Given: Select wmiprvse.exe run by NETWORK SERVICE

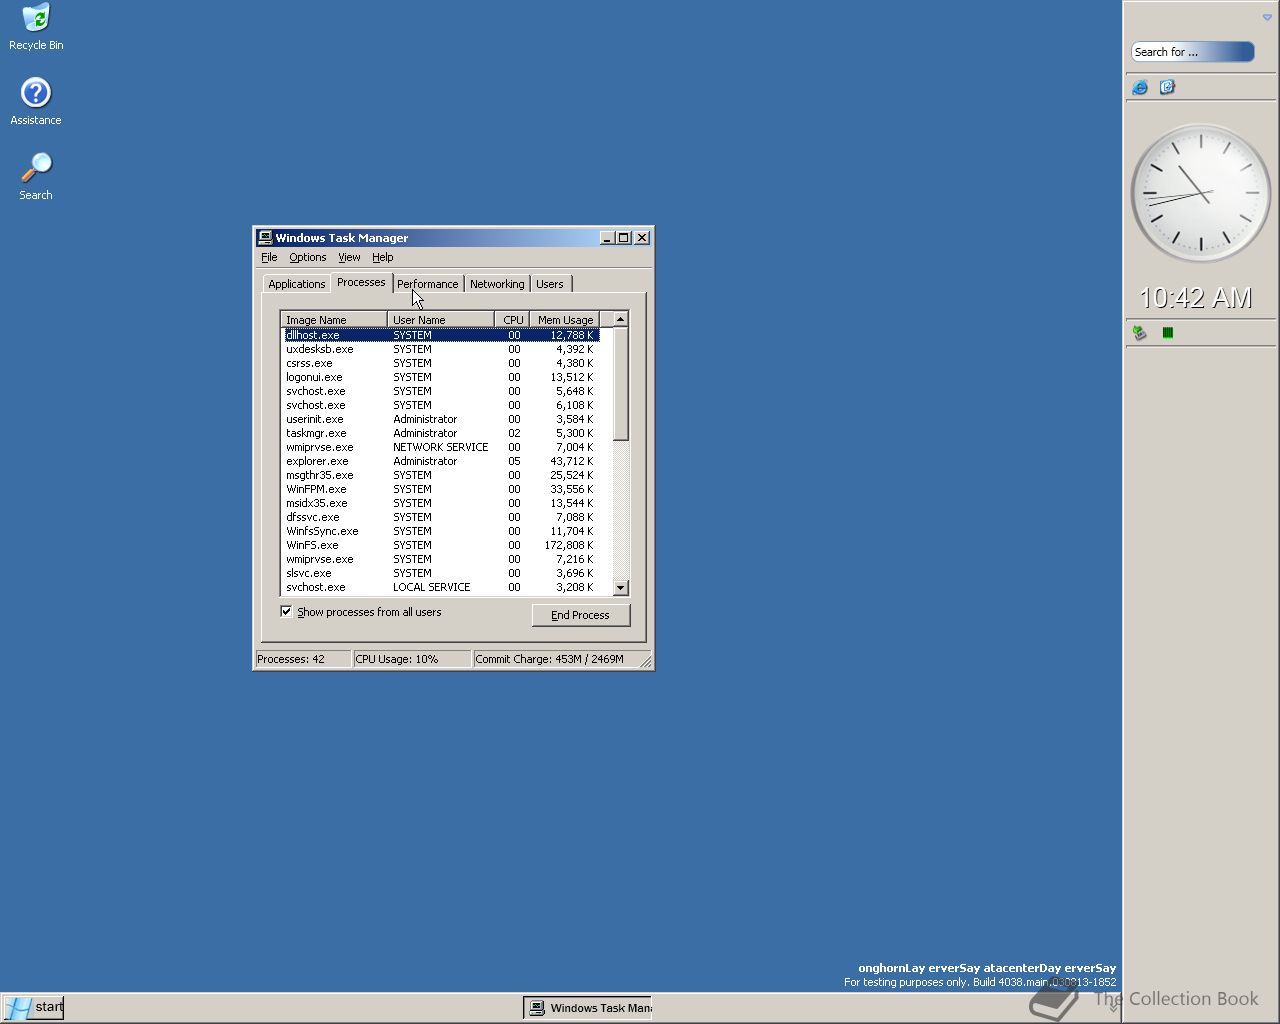Looking at the screenshot, I should (x=440, y=447).
